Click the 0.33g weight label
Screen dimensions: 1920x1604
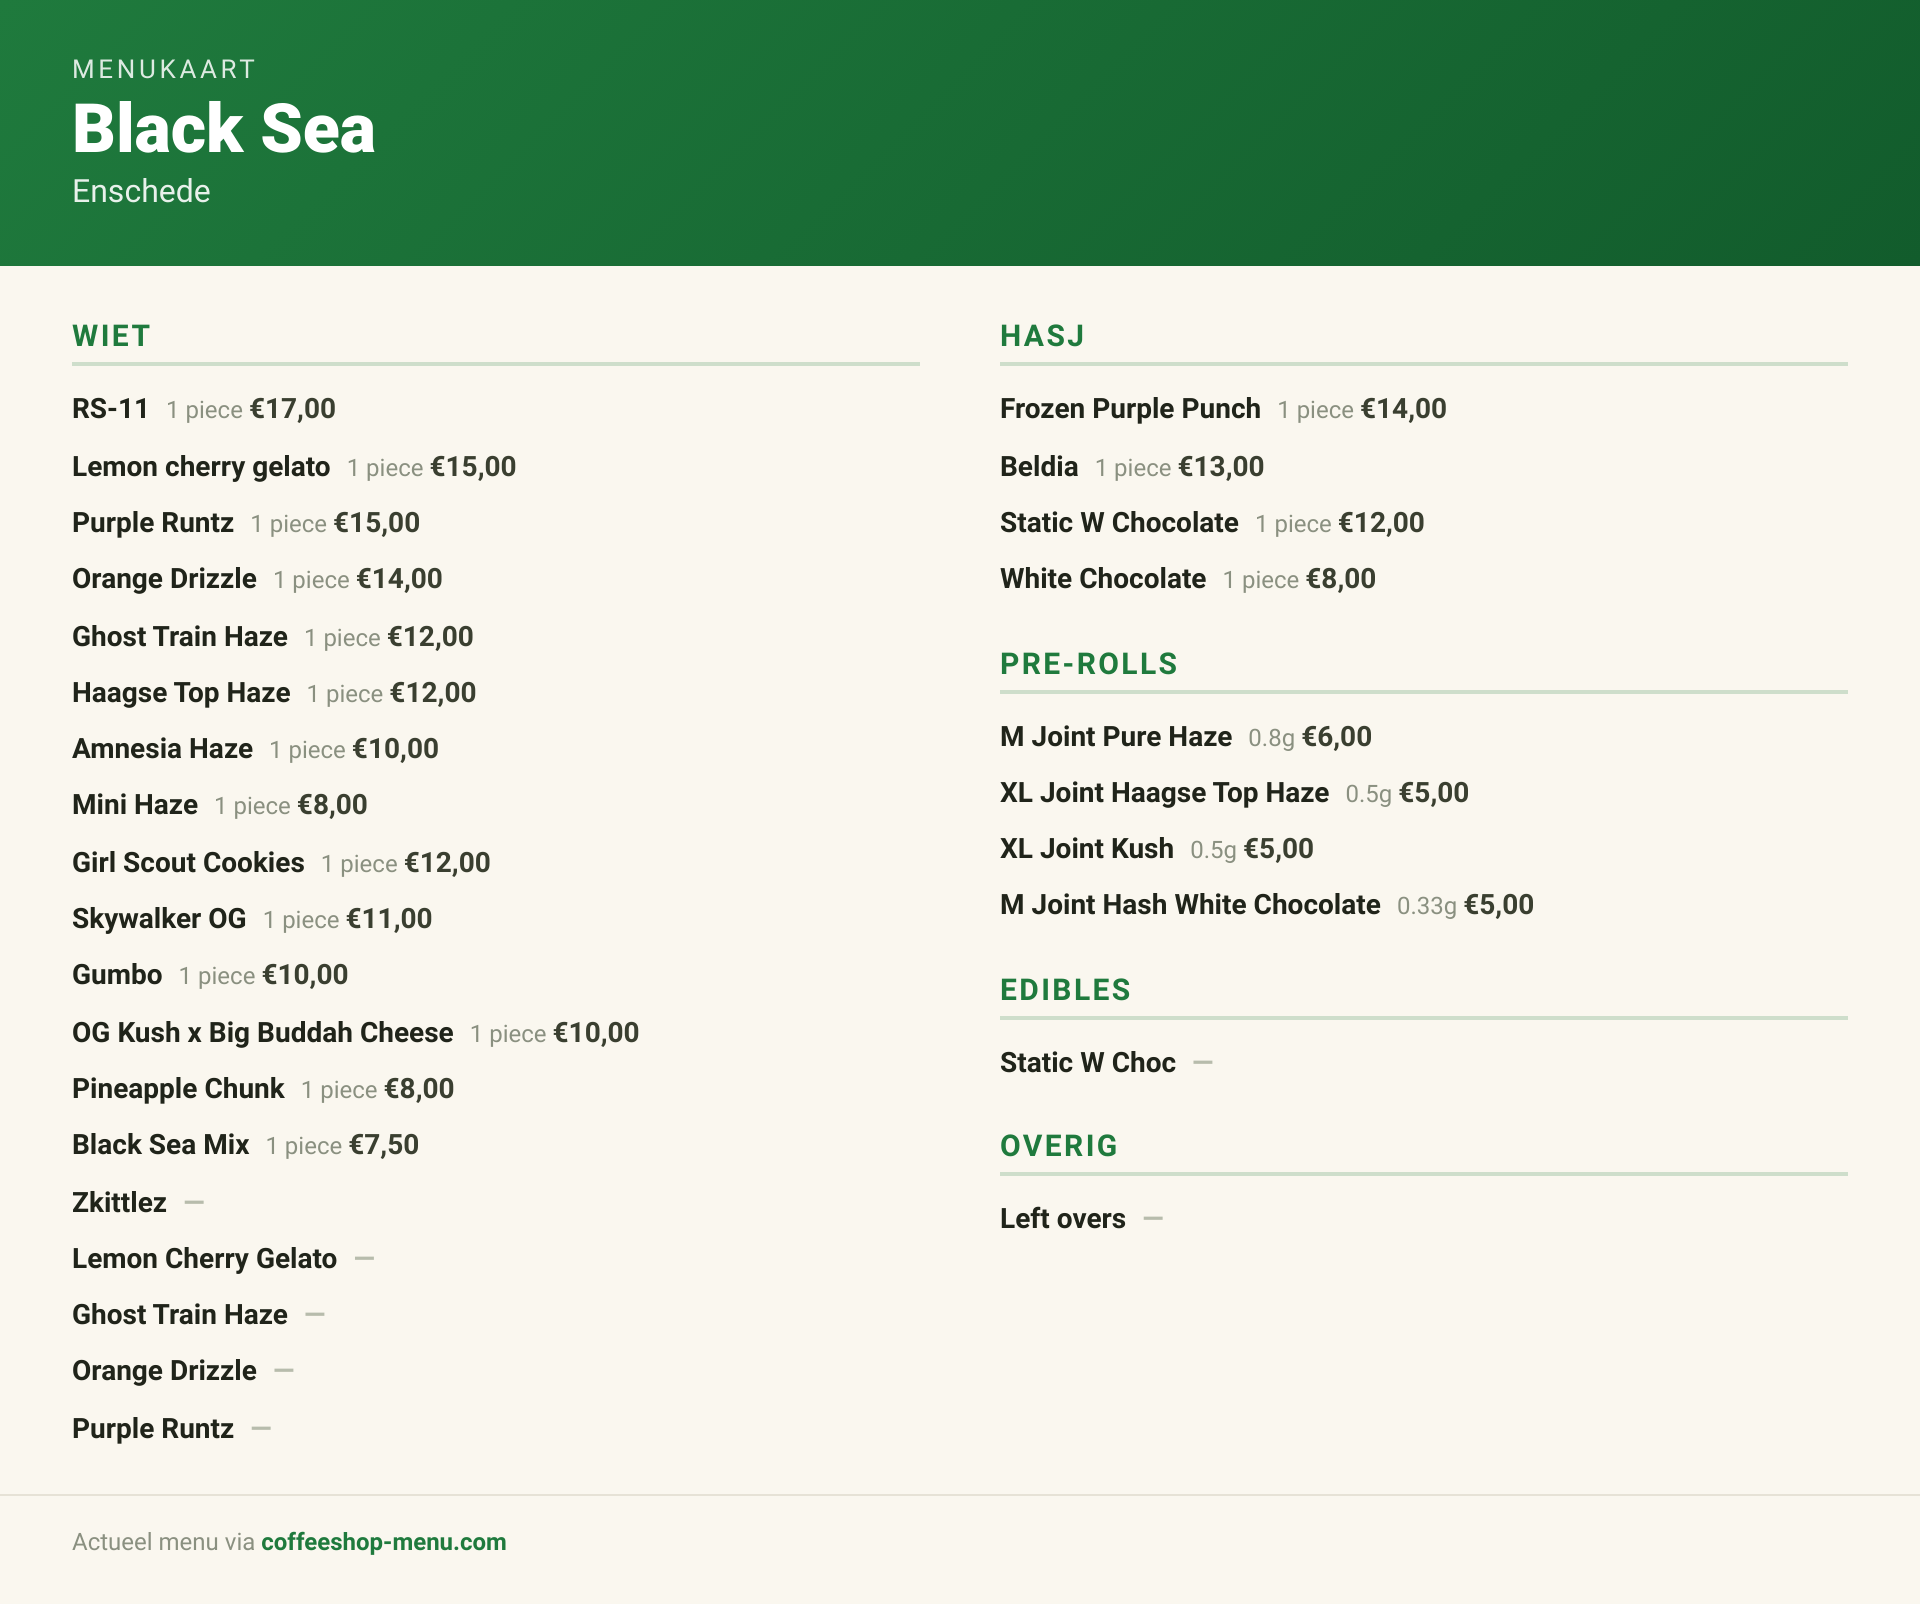1427,906
